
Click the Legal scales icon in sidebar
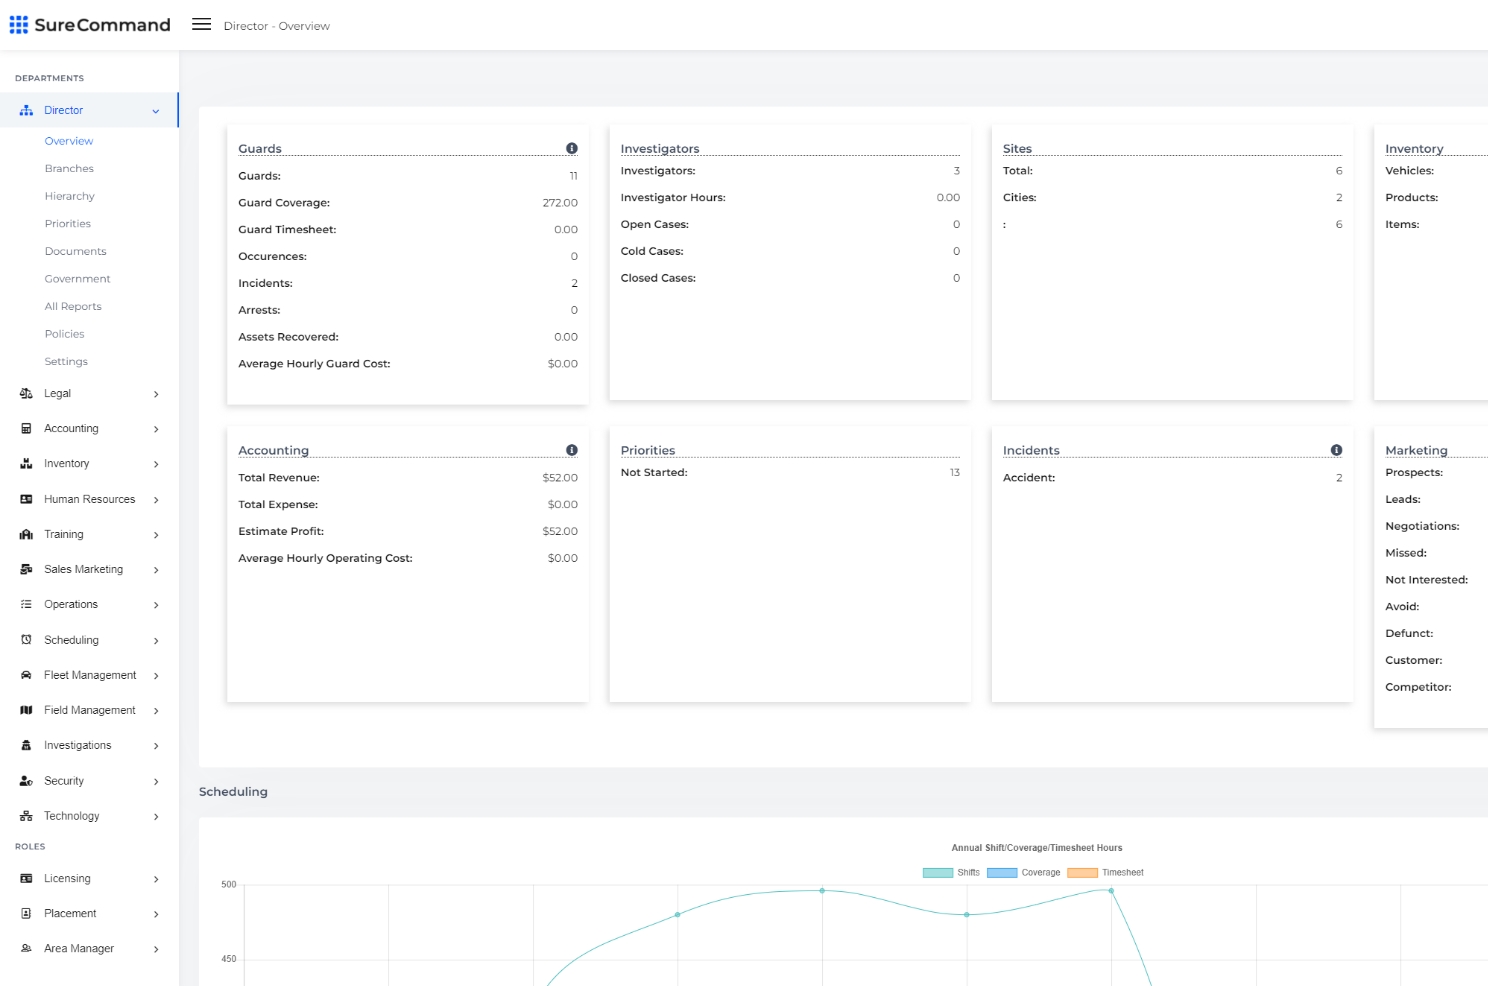tap(26, 394)
